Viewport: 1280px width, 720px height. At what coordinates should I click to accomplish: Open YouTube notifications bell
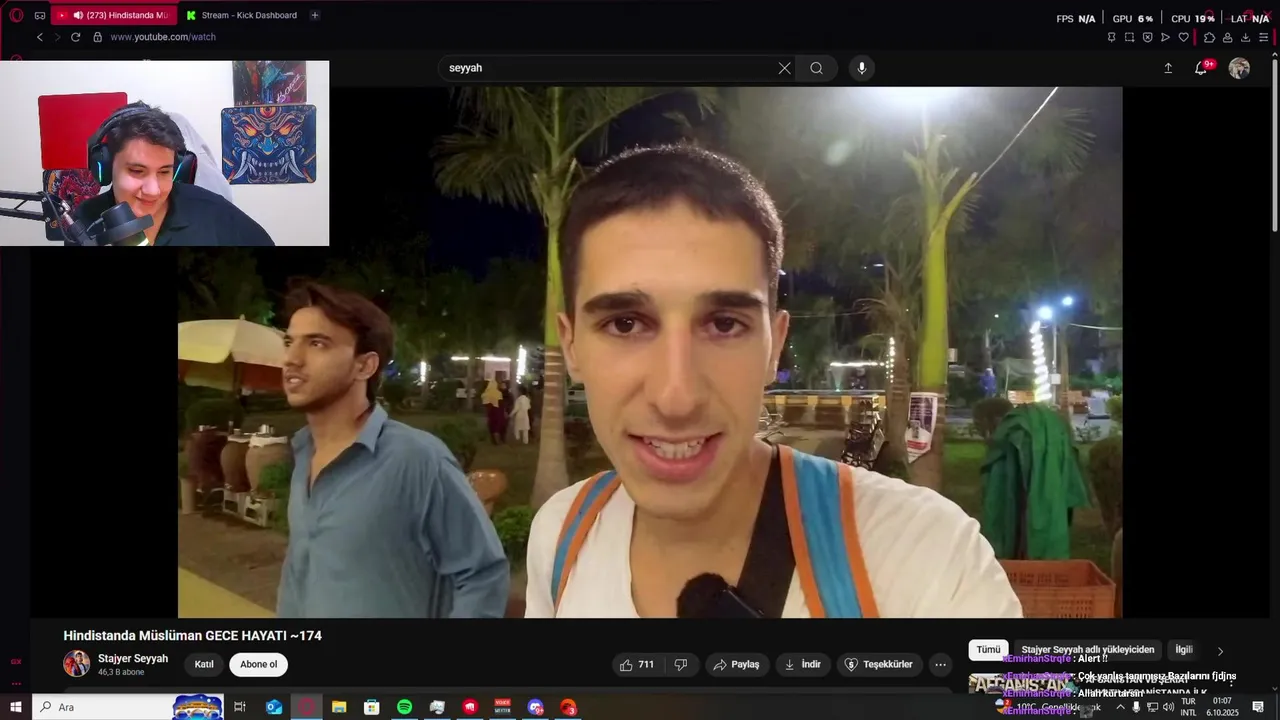[1201, 68]
